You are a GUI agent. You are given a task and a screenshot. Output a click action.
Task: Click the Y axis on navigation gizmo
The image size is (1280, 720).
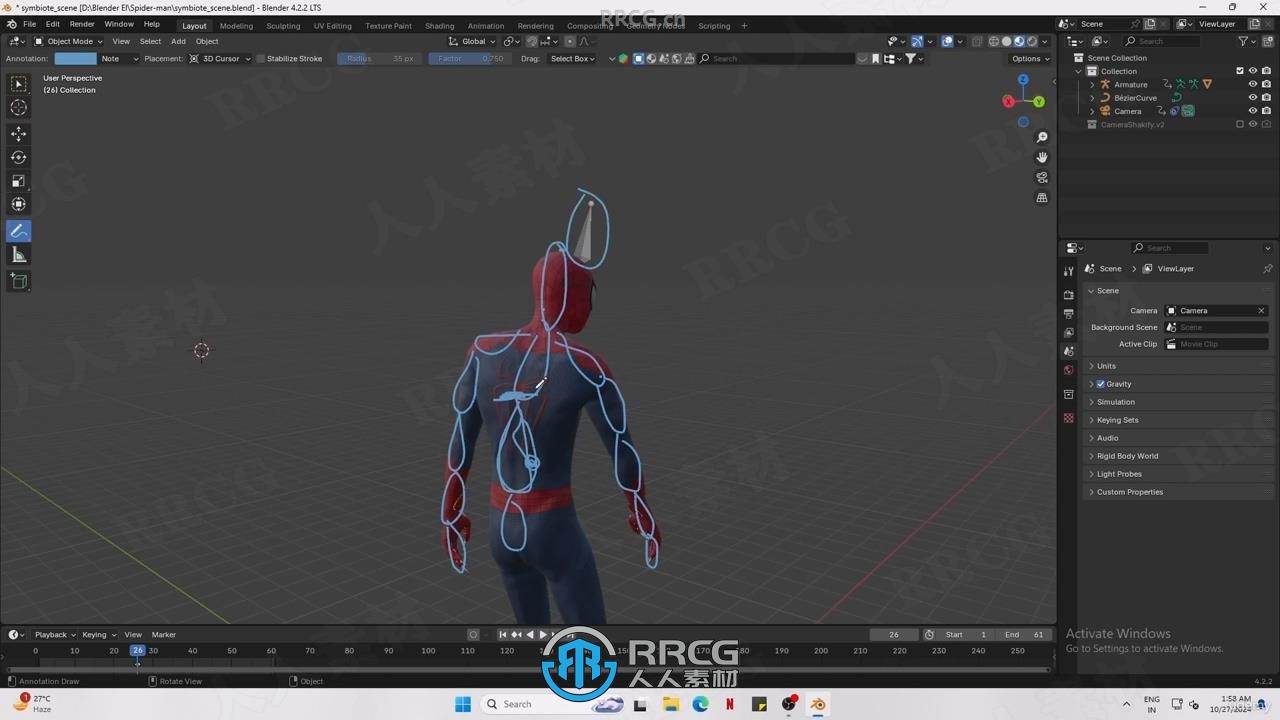coord(1039,102)
